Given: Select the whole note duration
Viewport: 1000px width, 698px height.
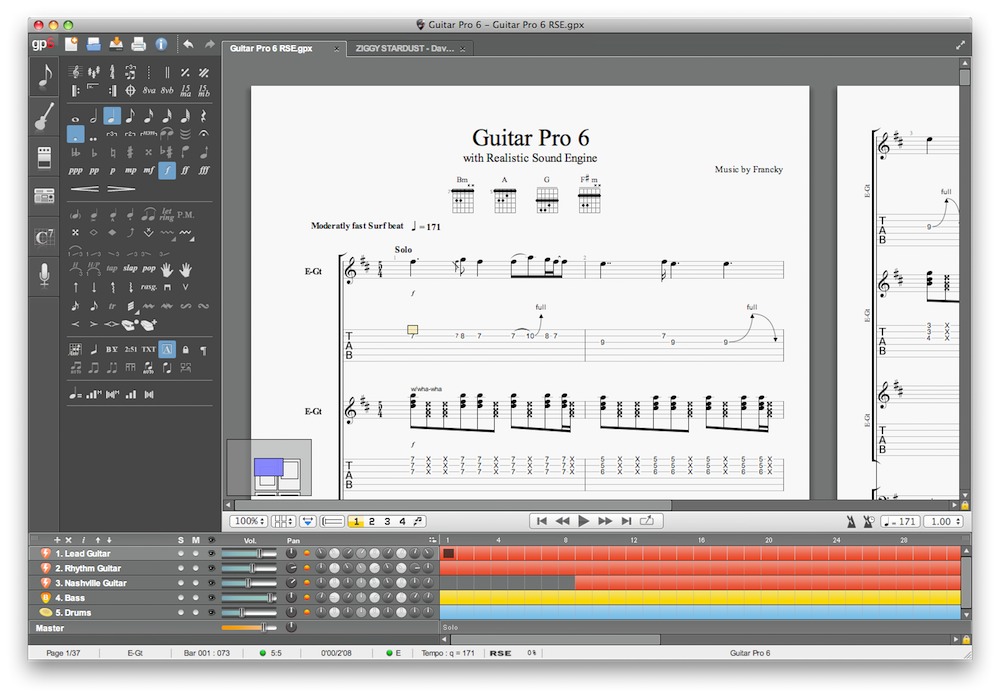Looking at the screenshot, I should [x=75, y=118].
